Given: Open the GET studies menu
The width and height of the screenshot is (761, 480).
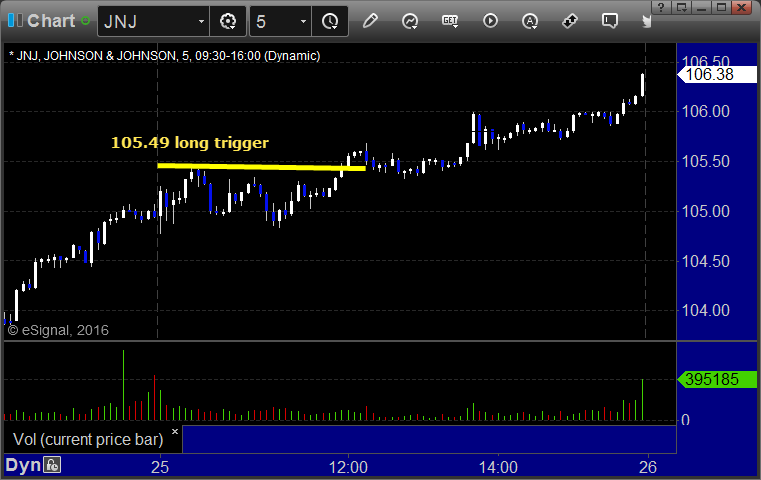Looking at the screenshot, I should click(x=450, y=21).
